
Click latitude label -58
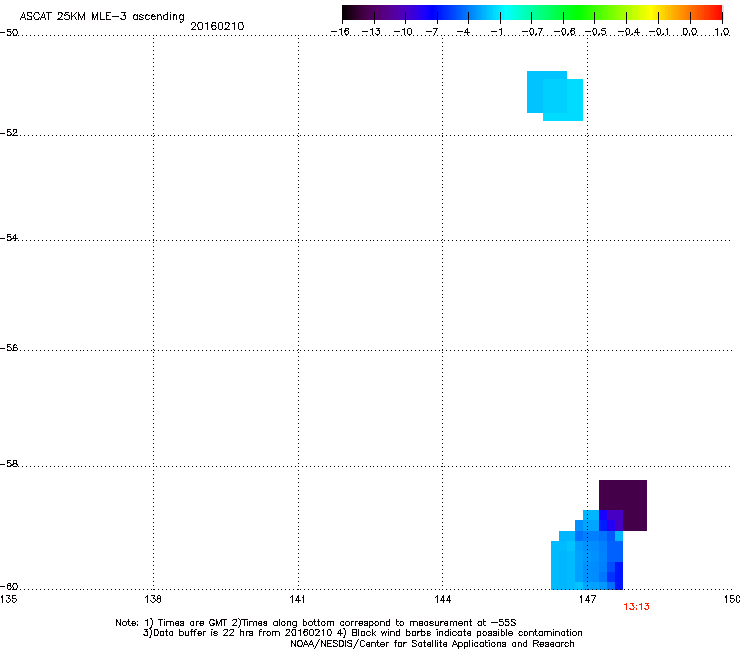[9, 464]
